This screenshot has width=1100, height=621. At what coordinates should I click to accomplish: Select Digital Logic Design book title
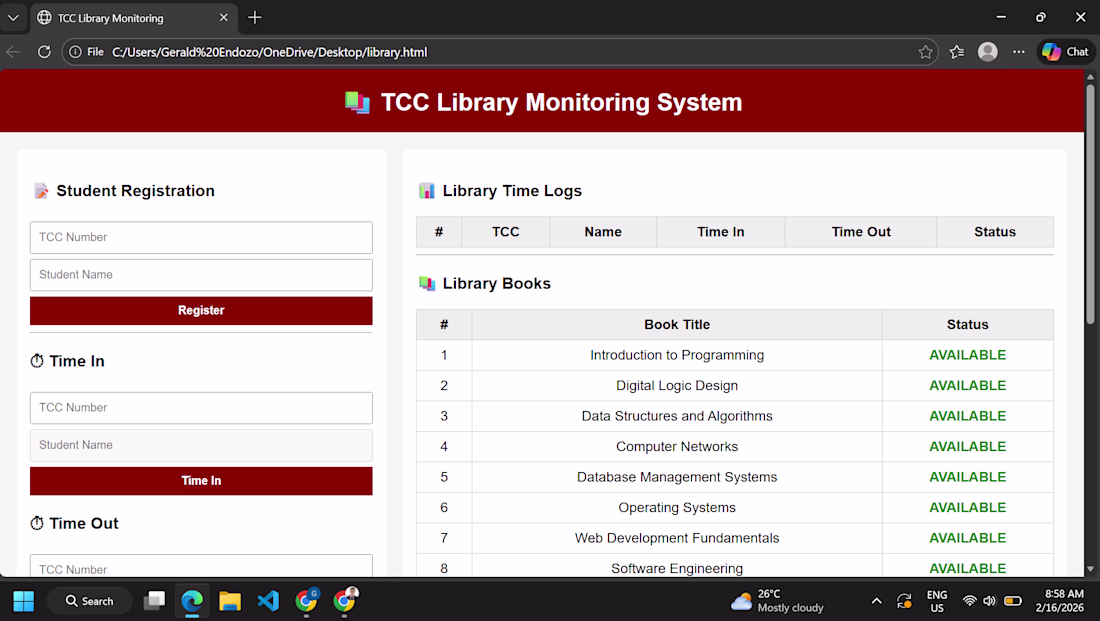[x=677, y=386]
